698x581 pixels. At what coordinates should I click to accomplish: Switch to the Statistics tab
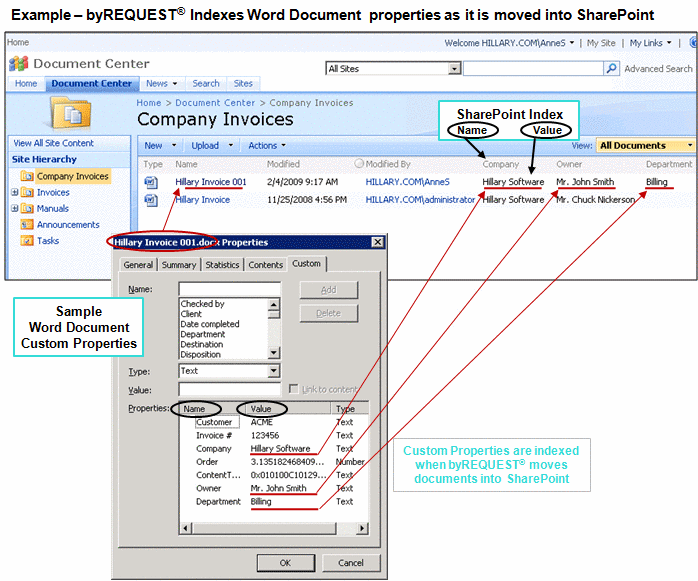[222, 265]
